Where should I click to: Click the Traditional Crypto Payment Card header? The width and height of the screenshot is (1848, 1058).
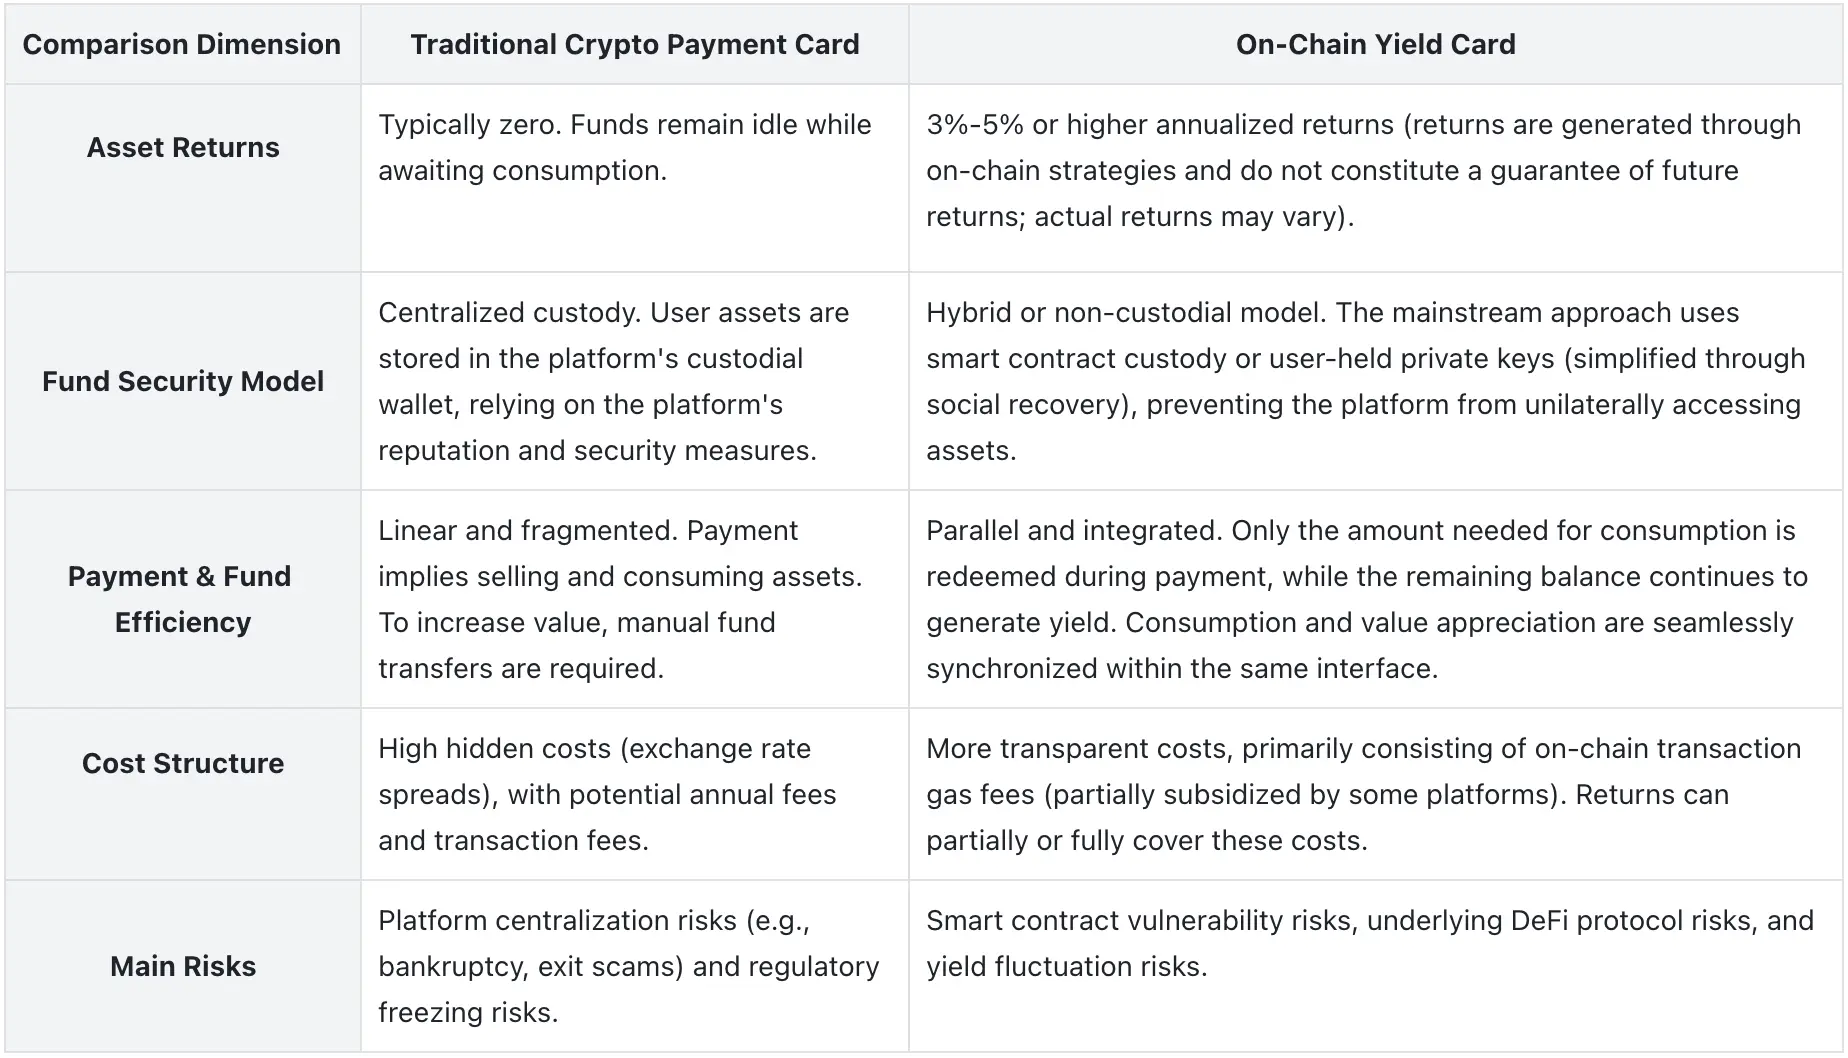(634, 45)
